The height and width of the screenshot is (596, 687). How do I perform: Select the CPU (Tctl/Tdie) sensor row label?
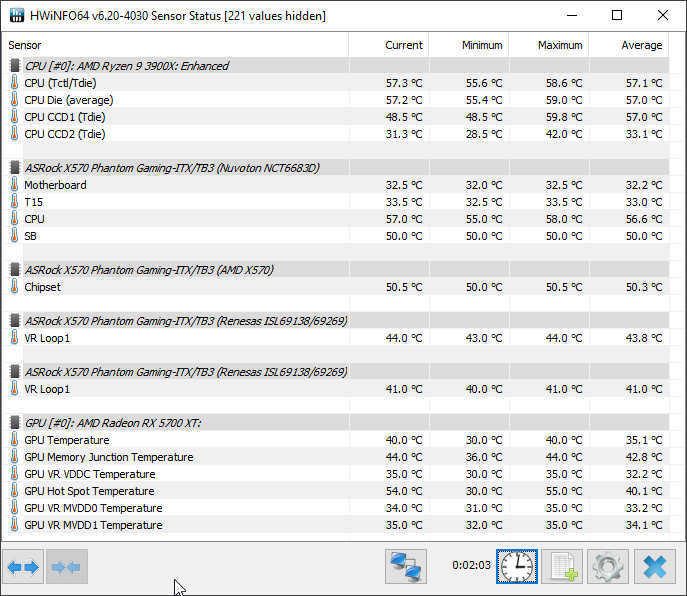coord(60,83)
